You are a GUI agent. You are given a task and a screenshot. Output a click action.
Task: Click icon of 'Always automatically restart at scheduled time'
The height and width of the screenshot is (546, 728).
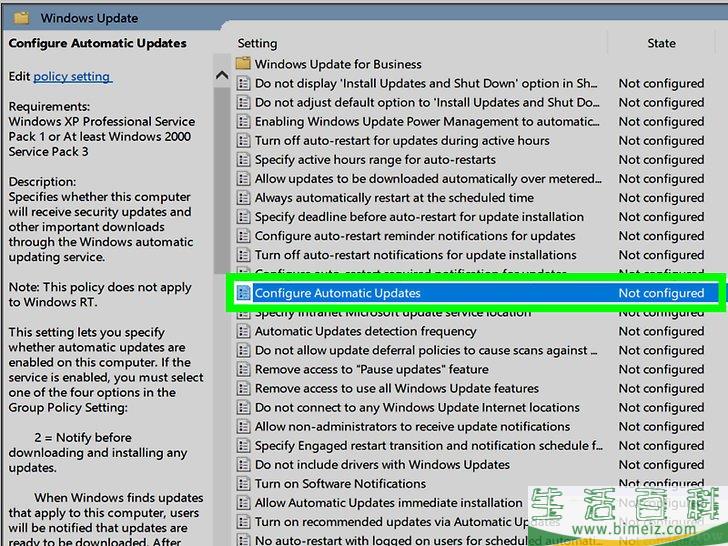[243, 198]
